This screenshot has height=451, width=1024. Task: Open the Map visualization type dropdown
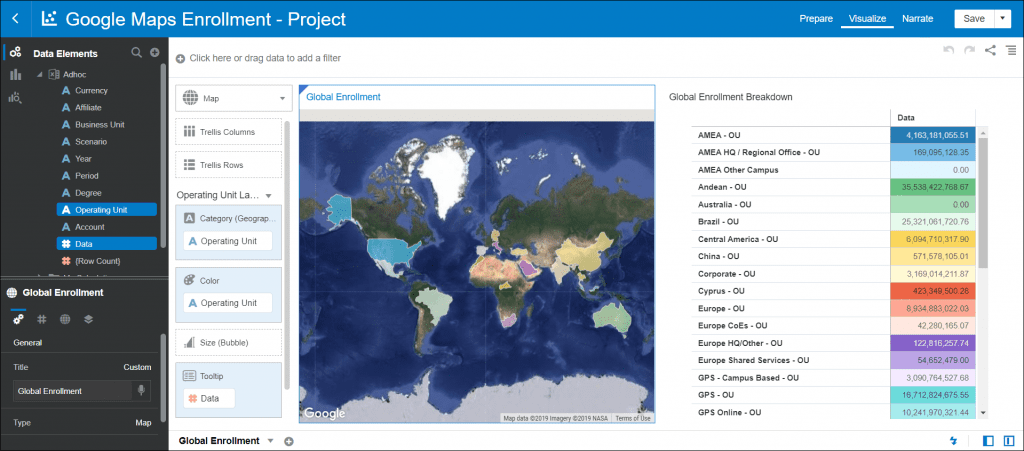pyautogui.click(x=234, y=99)
